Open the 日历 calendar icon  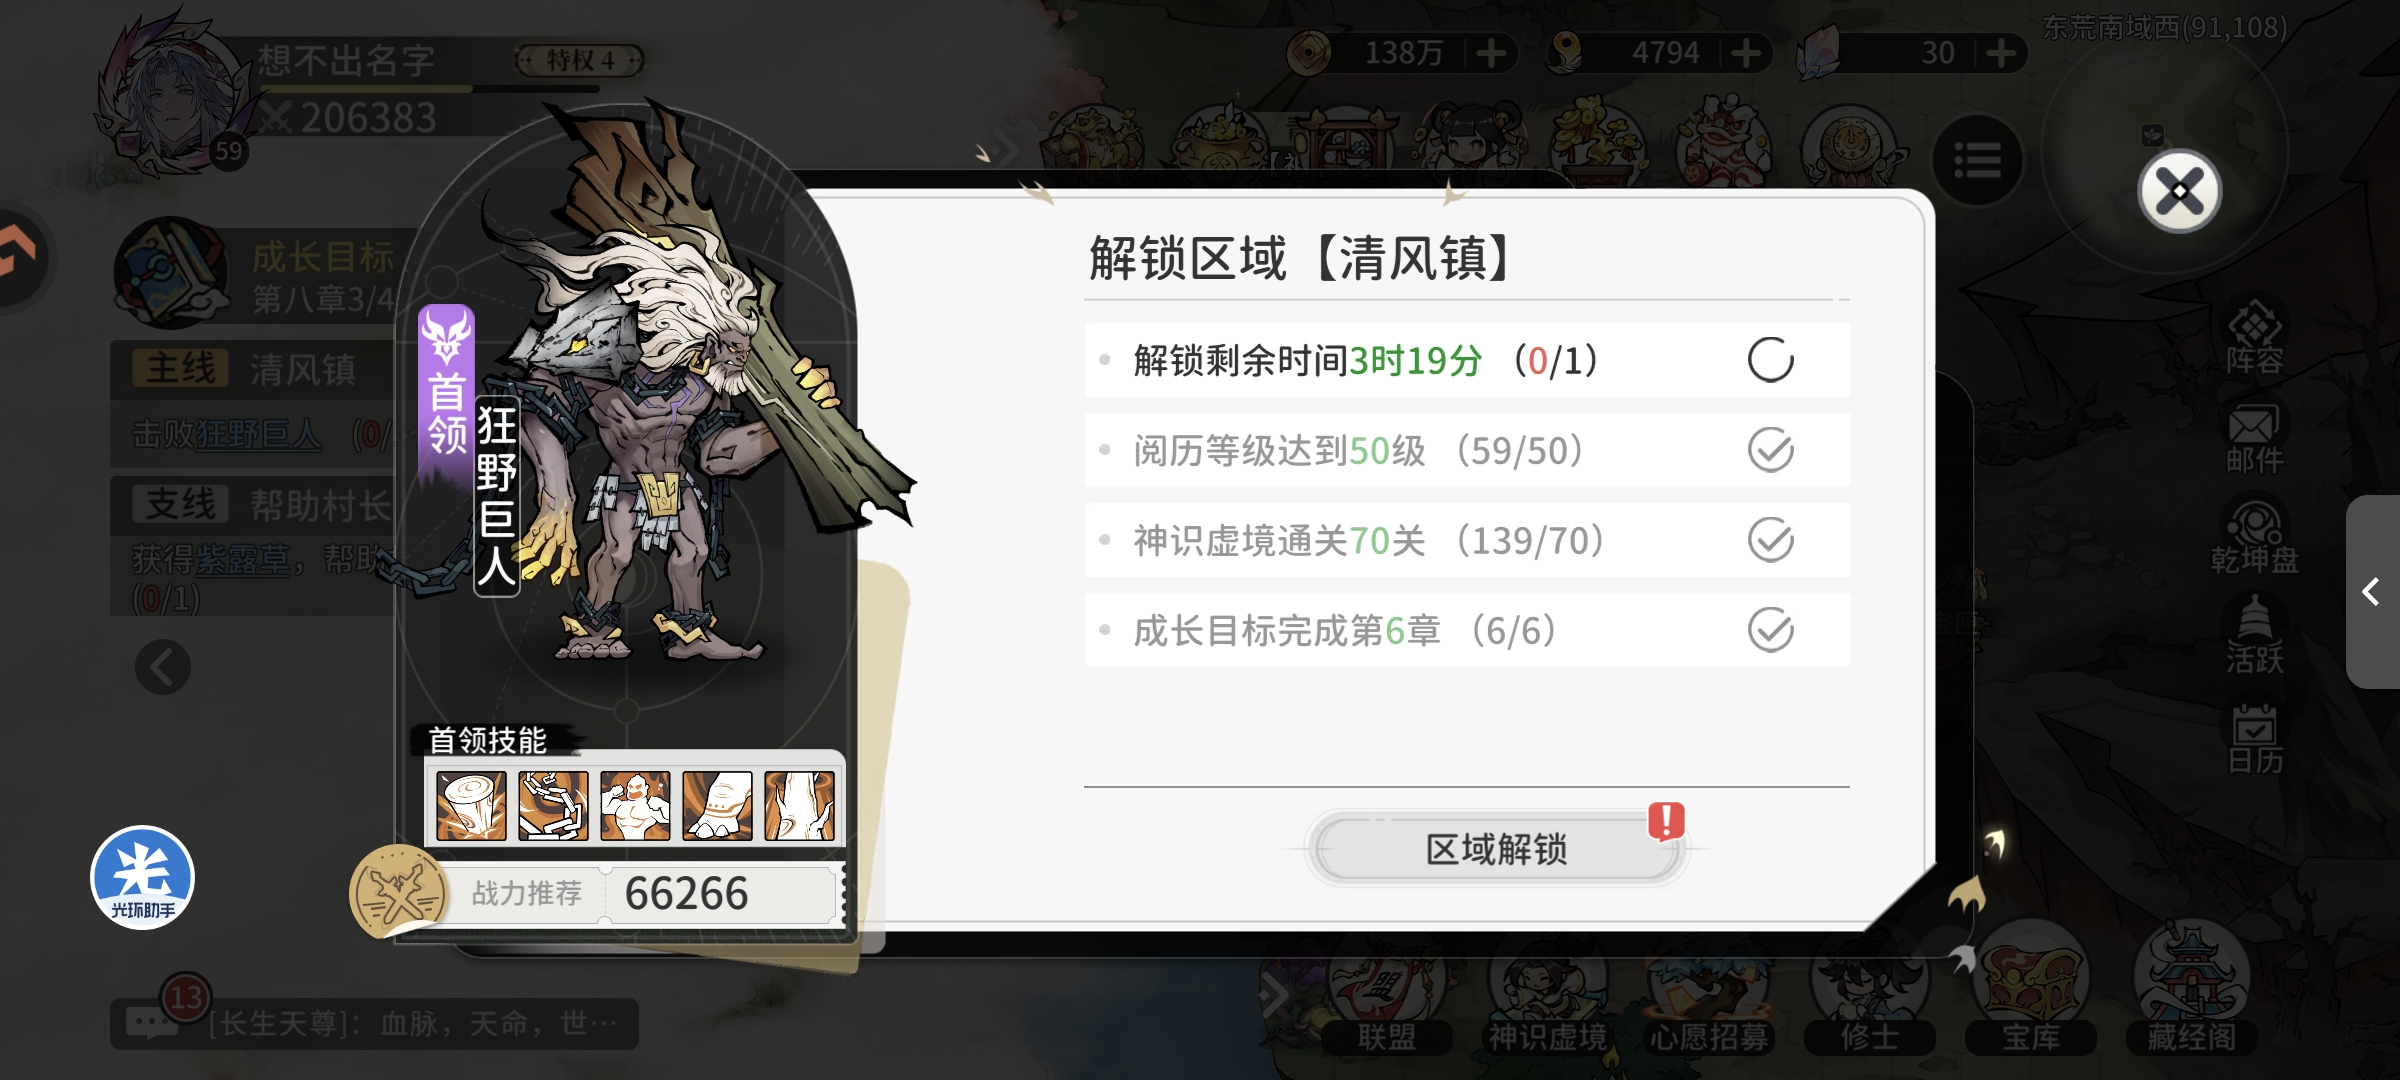(x=2254, y=738)
